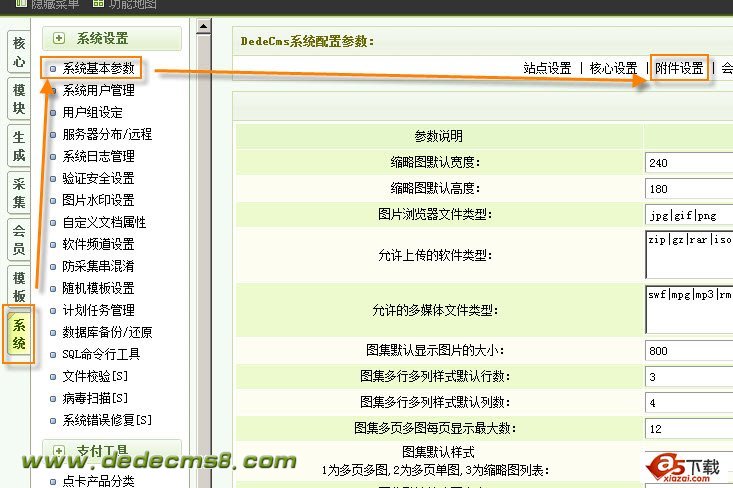Click the sidebar scrollbar track

203,261
